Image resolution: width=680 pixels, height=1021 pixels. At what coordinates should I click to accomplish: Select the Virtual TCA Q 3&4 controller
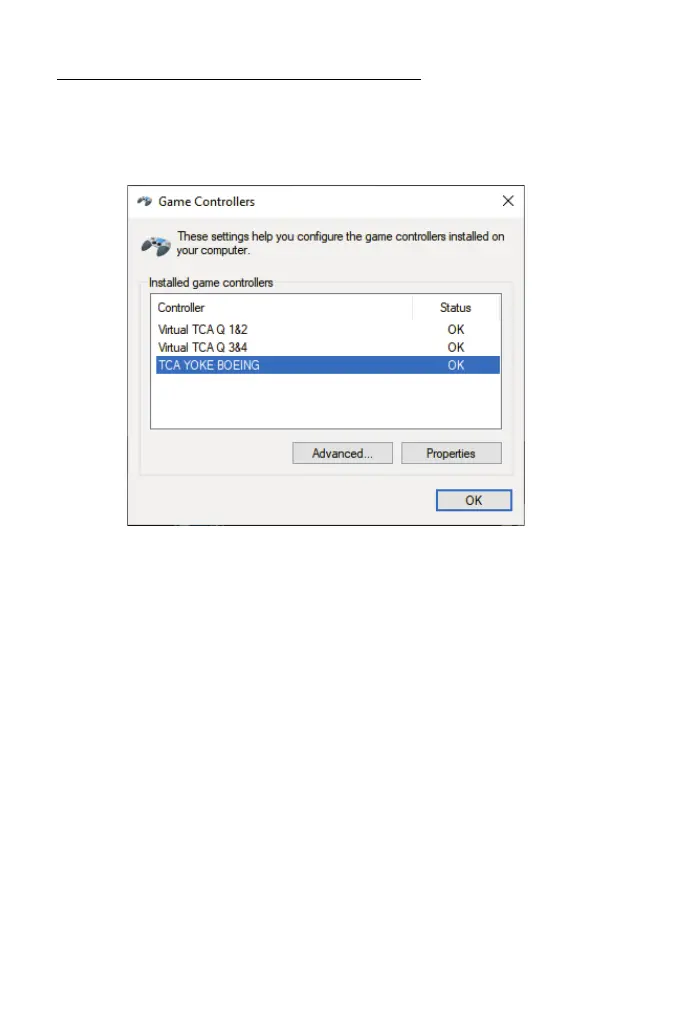click(203, 347)
